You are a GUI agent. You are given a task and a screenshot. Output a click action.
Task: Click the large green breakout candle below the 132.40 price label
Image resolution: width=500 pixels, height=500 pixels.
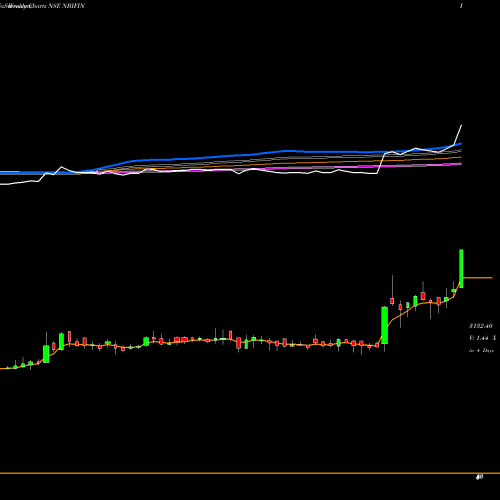[x=384, y=325]
